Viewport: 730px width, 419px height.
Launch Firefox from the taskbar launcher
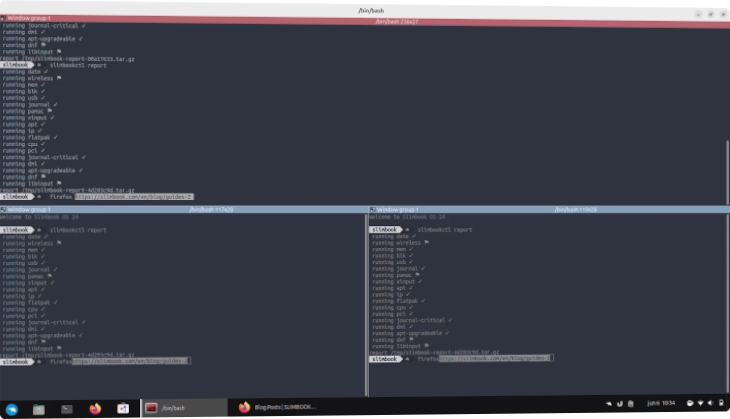pyautogui.click(x=95, y=409)
